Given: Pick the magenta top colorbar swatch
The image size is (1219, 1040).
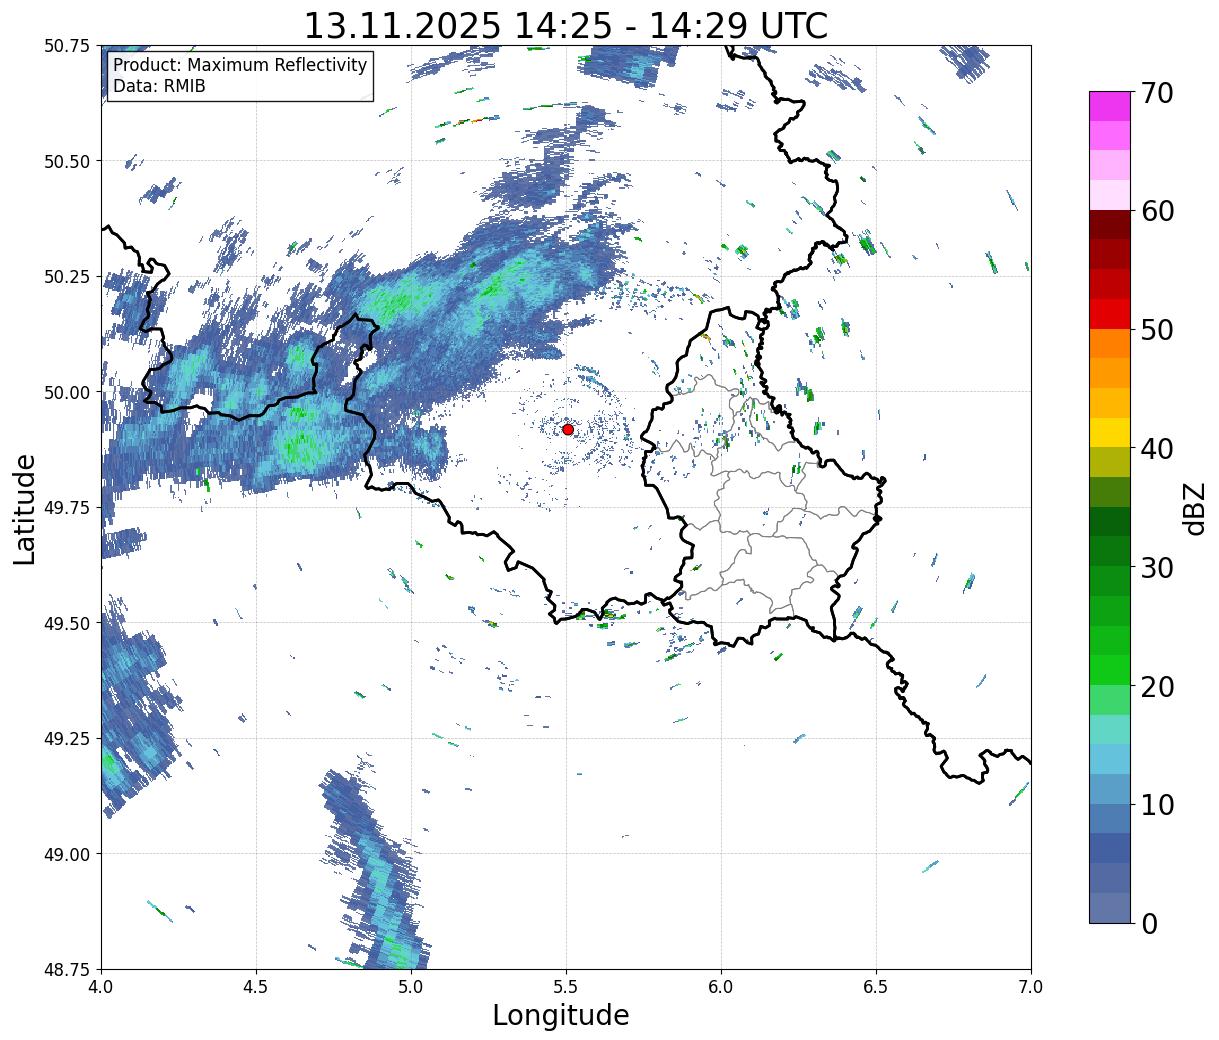Looking at the screenshot, I should (1110, 106).
